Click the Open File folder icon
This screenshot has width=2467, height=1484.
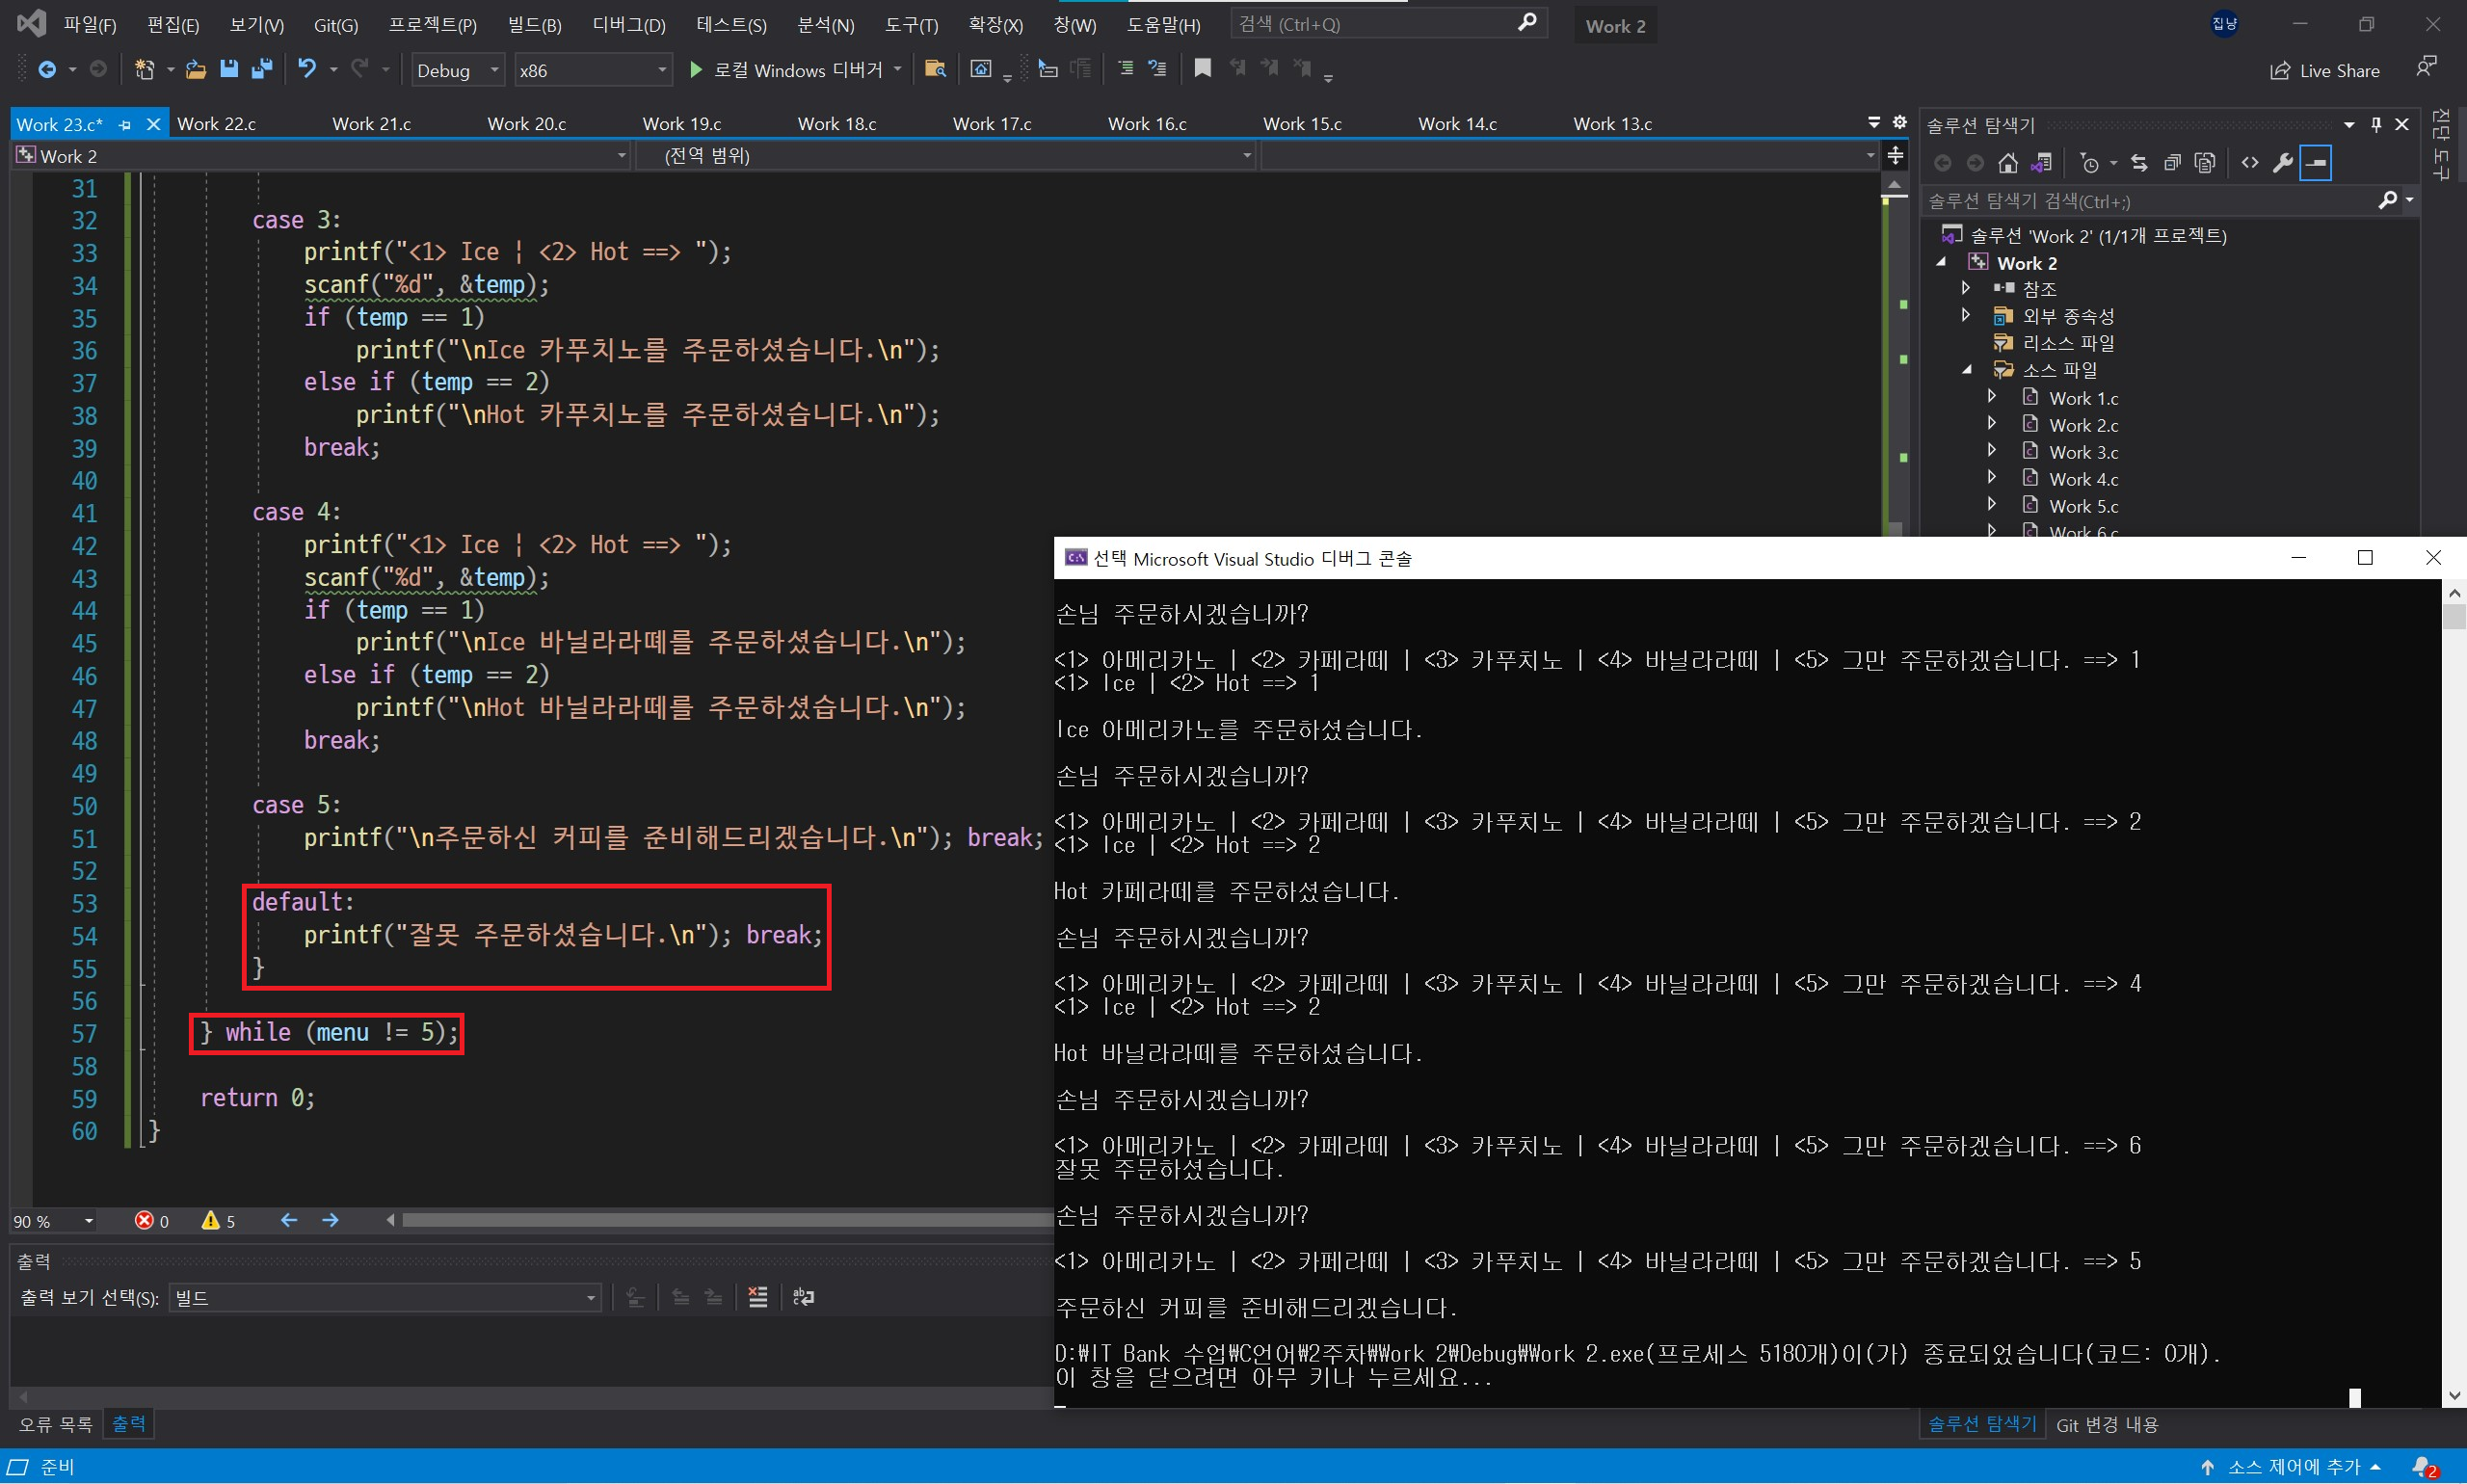tap(196, 69)
